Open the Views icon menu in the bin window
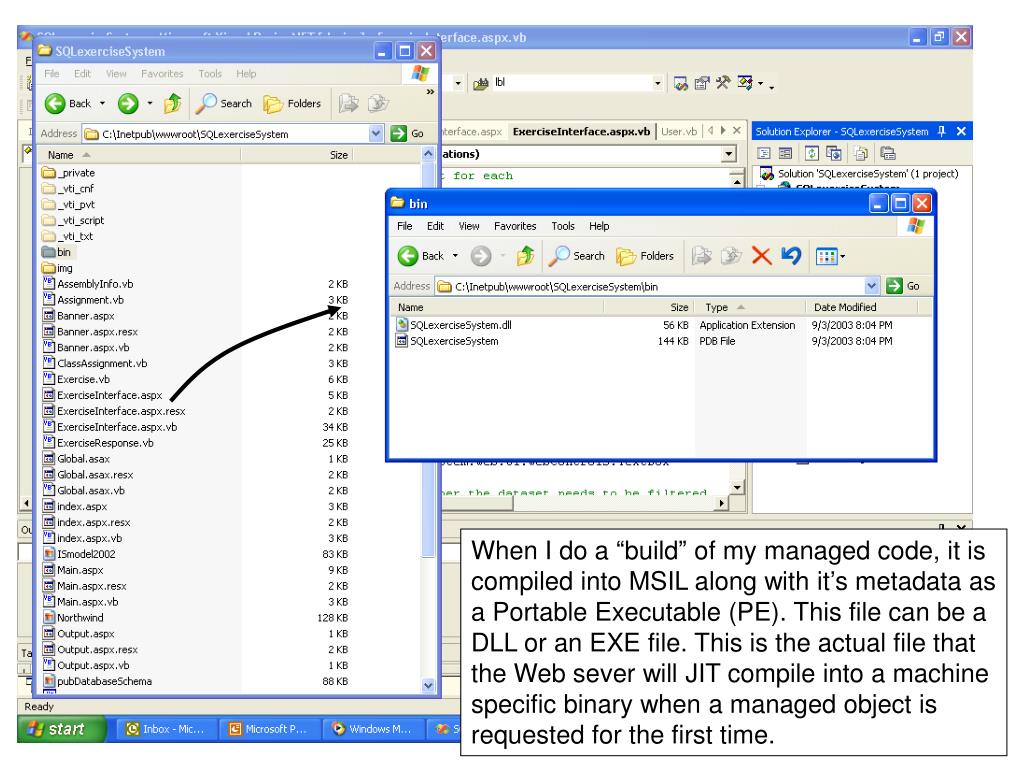Viewport: 1024px width, 768px height. pyautogui.click(x=830, y=257)
